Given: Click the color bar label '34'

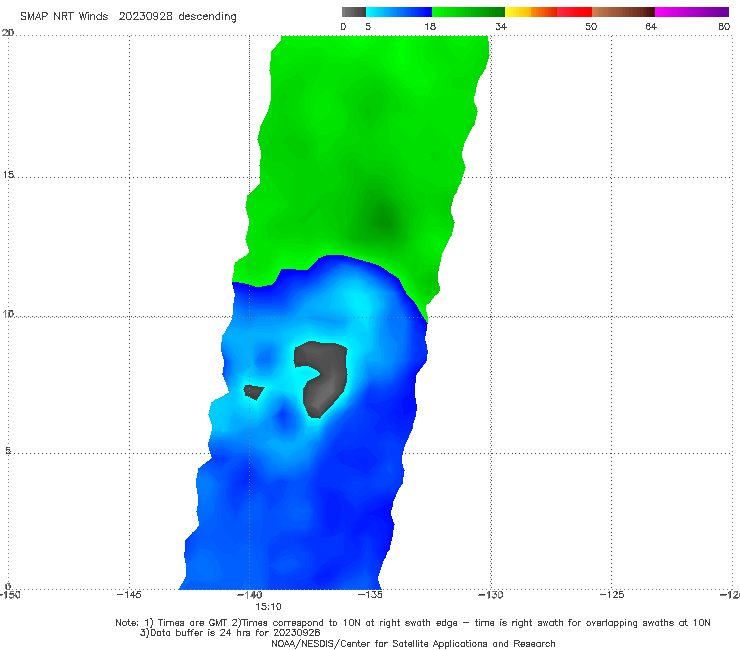Looking at the screenshot, I should pos(501,26).
